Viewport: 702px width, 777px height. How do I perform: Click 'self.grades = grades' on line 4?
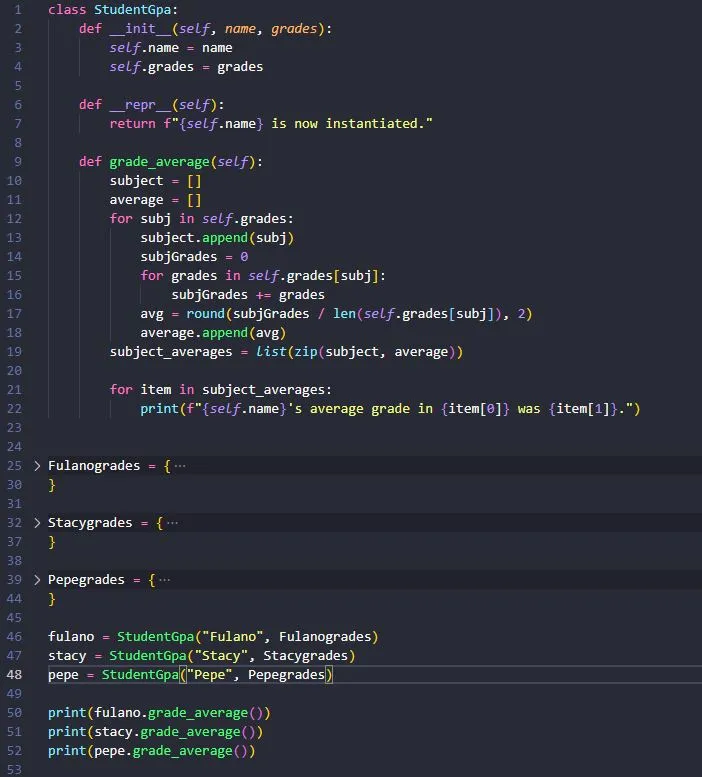(x=186, y=67)
